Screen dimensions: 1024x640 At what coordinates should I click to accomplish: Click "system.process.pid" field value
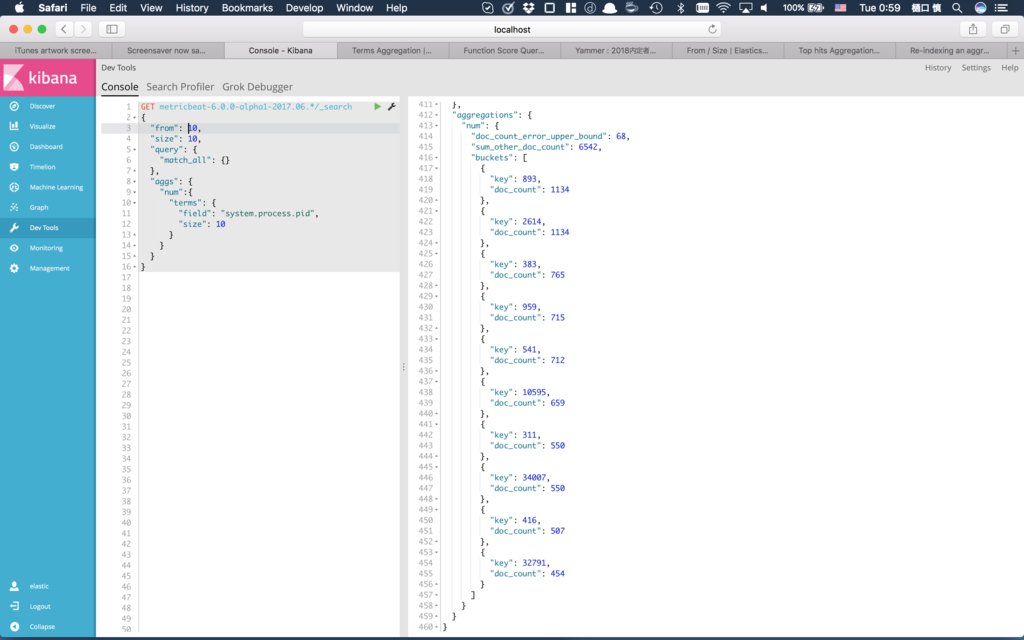click(x=269, y=214)
